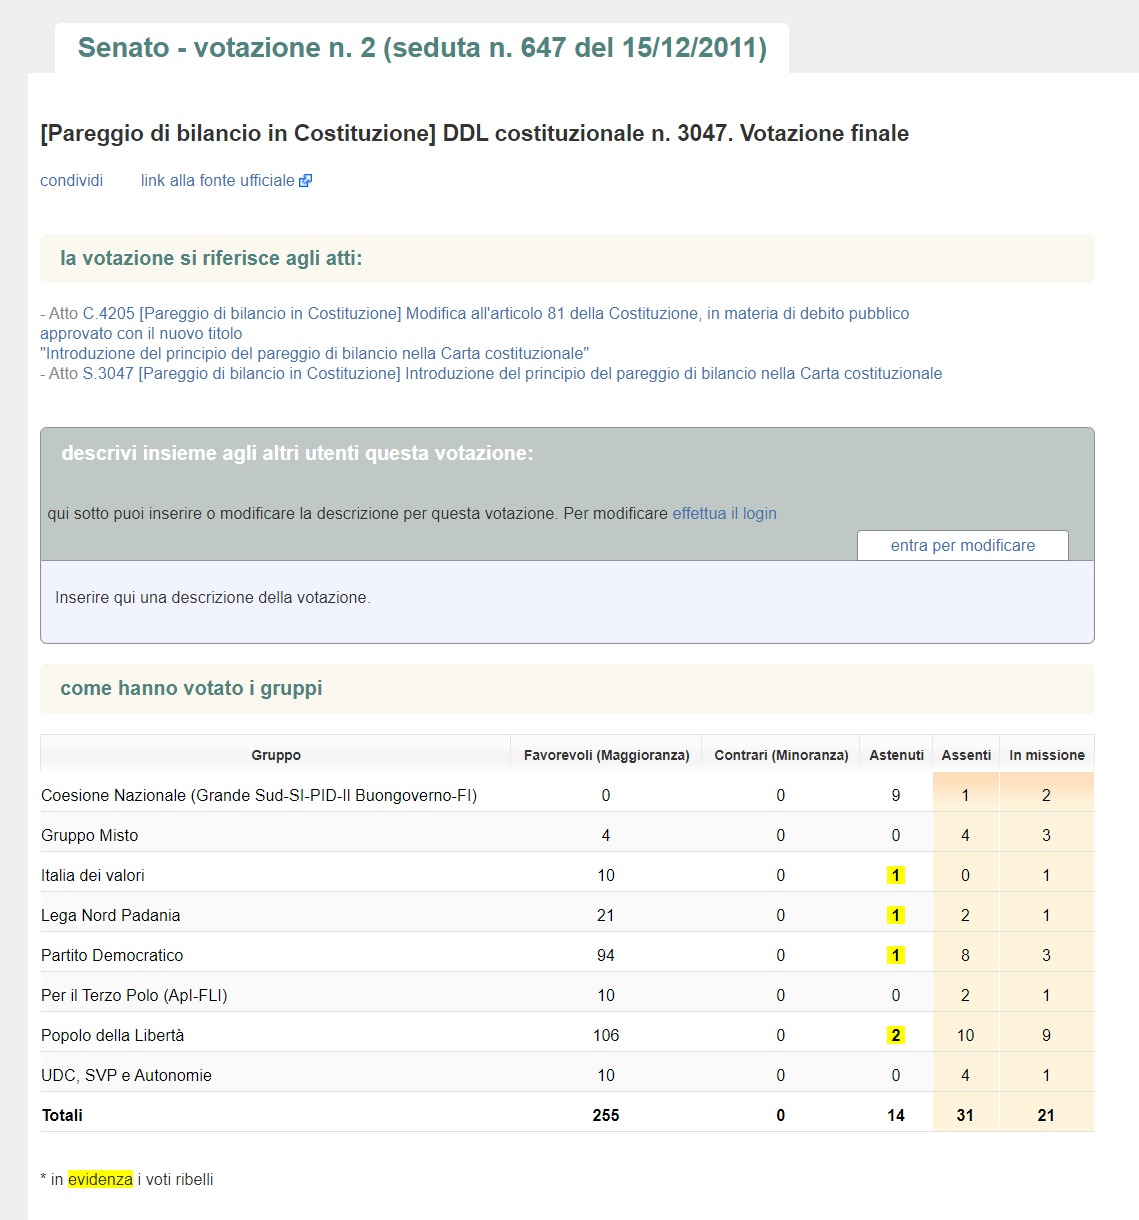
Task: Click the description text area
Action: [567, 601]
